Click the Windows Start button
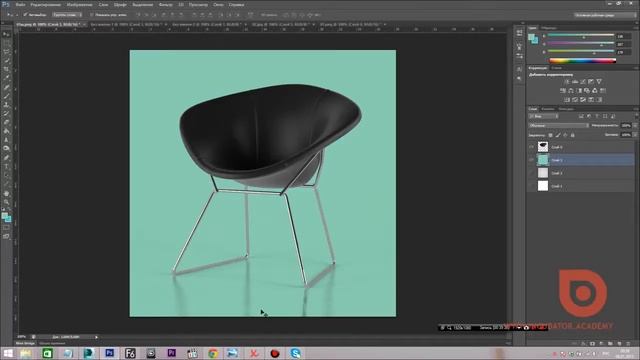The height and width of the screenshot is (360, 640). 8,353
